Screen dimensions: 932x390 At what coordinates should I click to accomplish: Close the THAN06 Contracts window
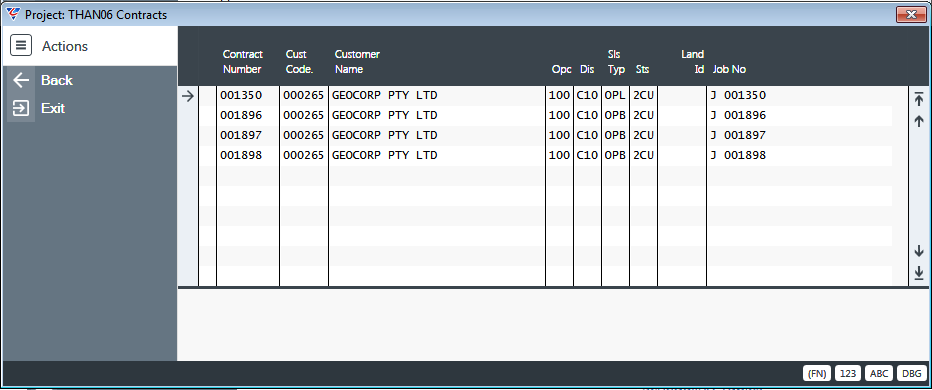(x=911, y=14)
